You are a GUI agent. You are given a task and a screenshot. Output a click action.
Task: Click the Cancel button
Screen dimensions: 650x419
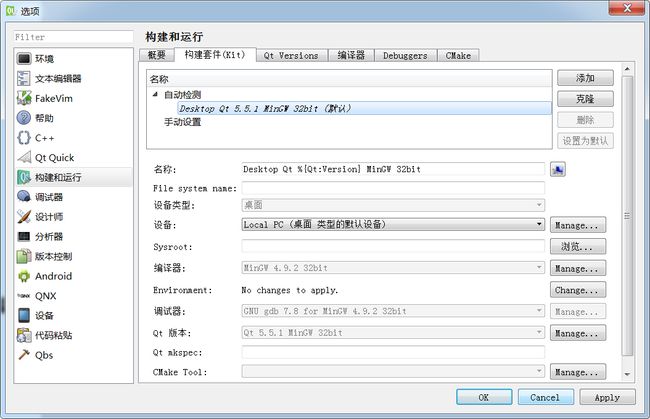[546, 397]
